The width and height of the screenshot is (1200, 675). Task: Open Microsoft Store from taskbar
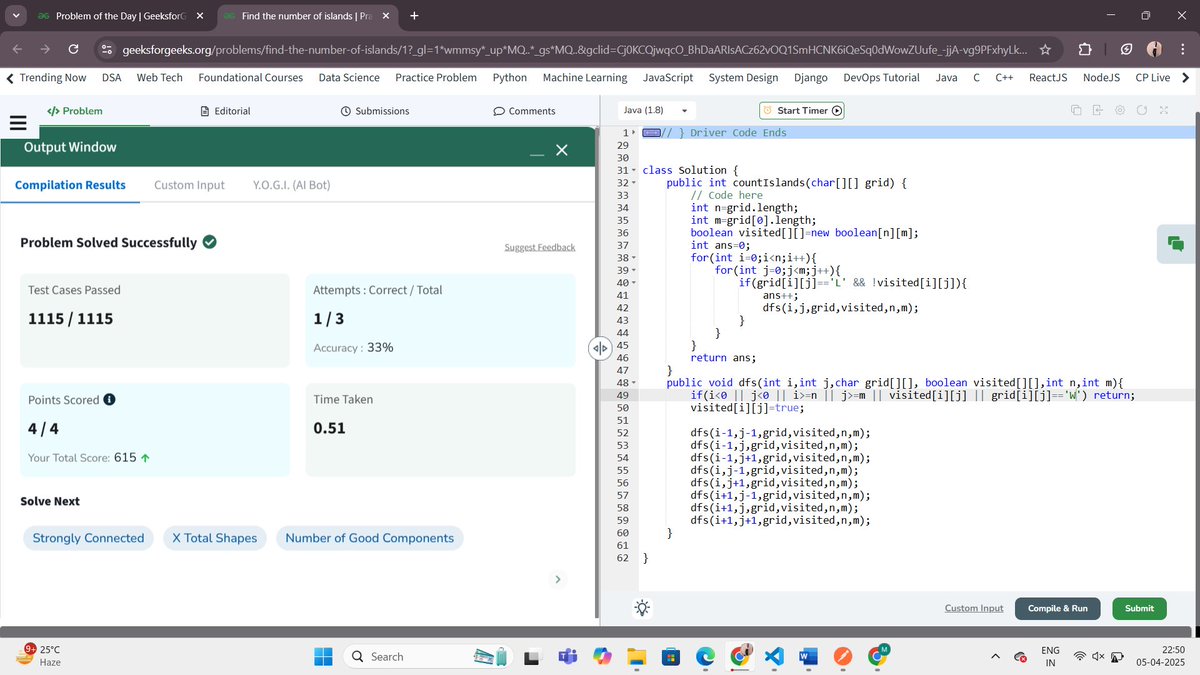(x=671, y=656)
